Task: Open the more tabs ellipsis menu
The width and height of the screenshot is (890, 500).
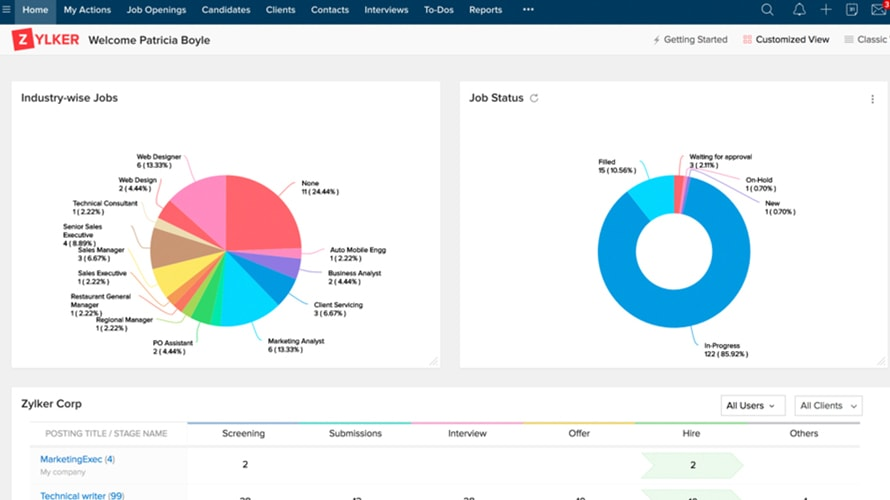Action: [x=528, y=10]
